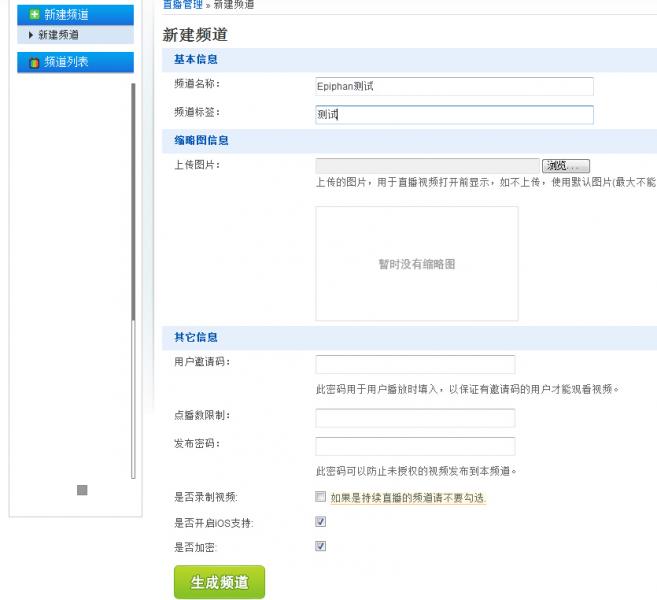Uncheck the 是否开启iOS支持 checkbox
The height and width of the screenshot is (600, 657).
click(x=320, y=521)
